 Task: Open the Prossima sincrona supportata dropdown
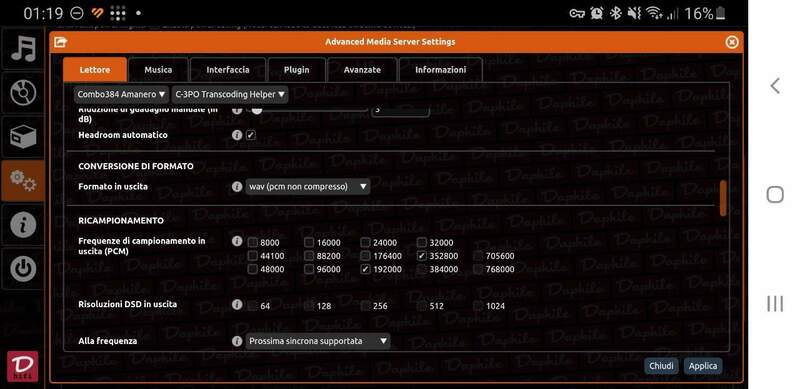[318, 341]
